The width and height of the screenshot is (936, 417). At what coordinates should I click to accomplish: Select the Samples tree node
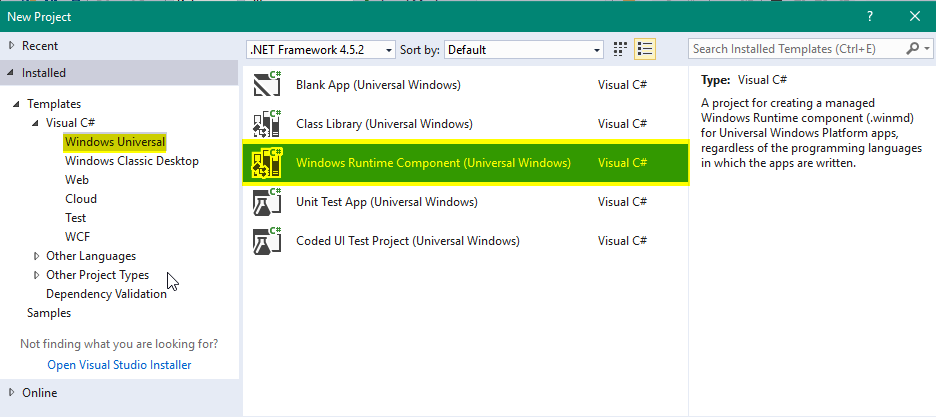pos(49,313)
